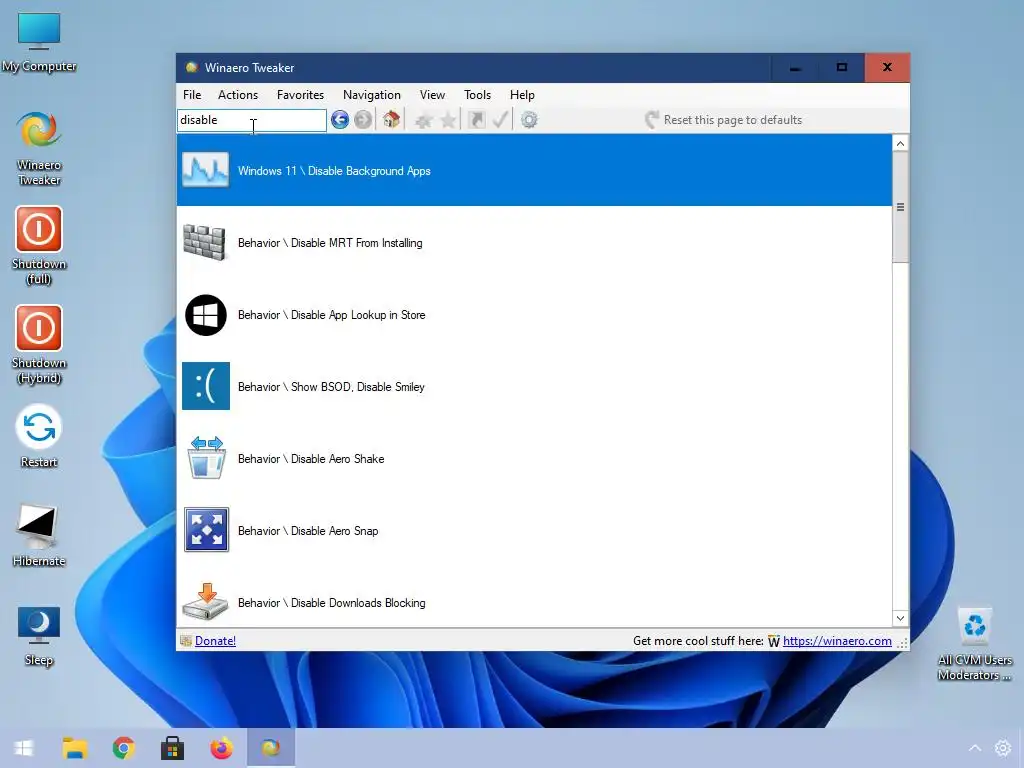
Task: Click the favorites star icon in toolbar
Action: [448, 120]
